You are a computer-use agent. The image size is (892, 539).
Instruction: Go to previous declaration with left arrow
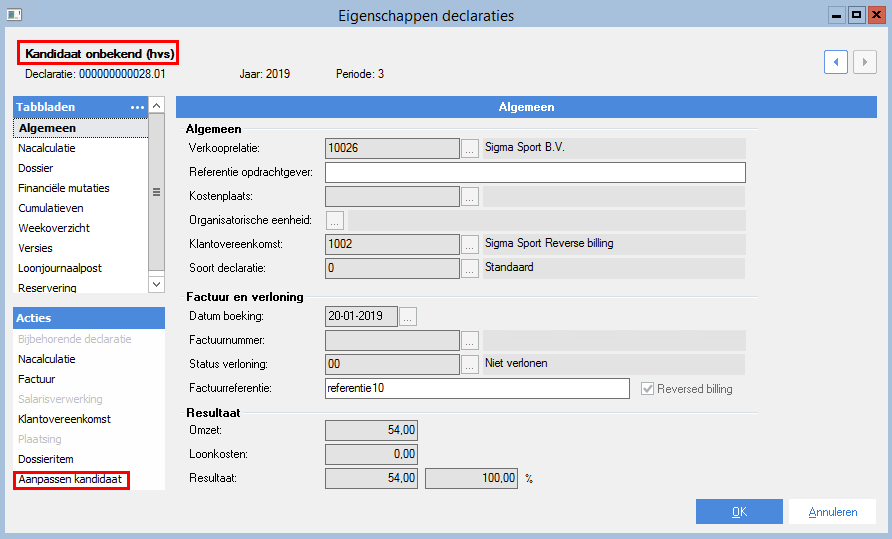[x=836, y=62]
